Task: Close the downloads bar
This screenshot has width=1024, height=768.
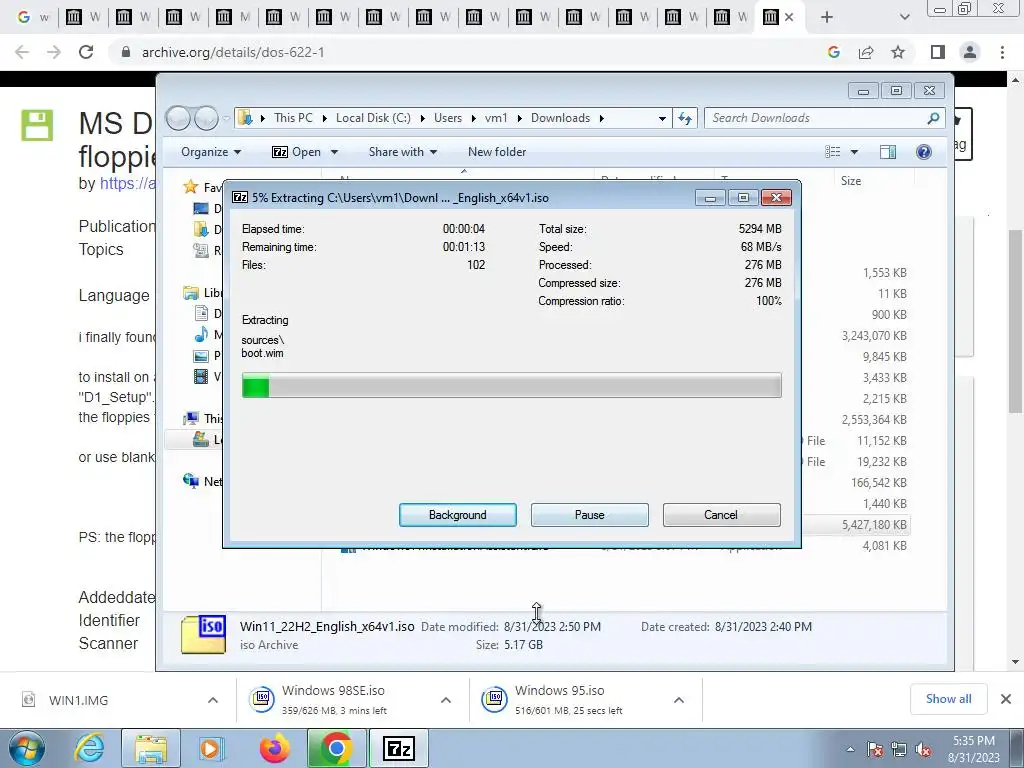Action: pyautogui.click(x=1006, y=699)
